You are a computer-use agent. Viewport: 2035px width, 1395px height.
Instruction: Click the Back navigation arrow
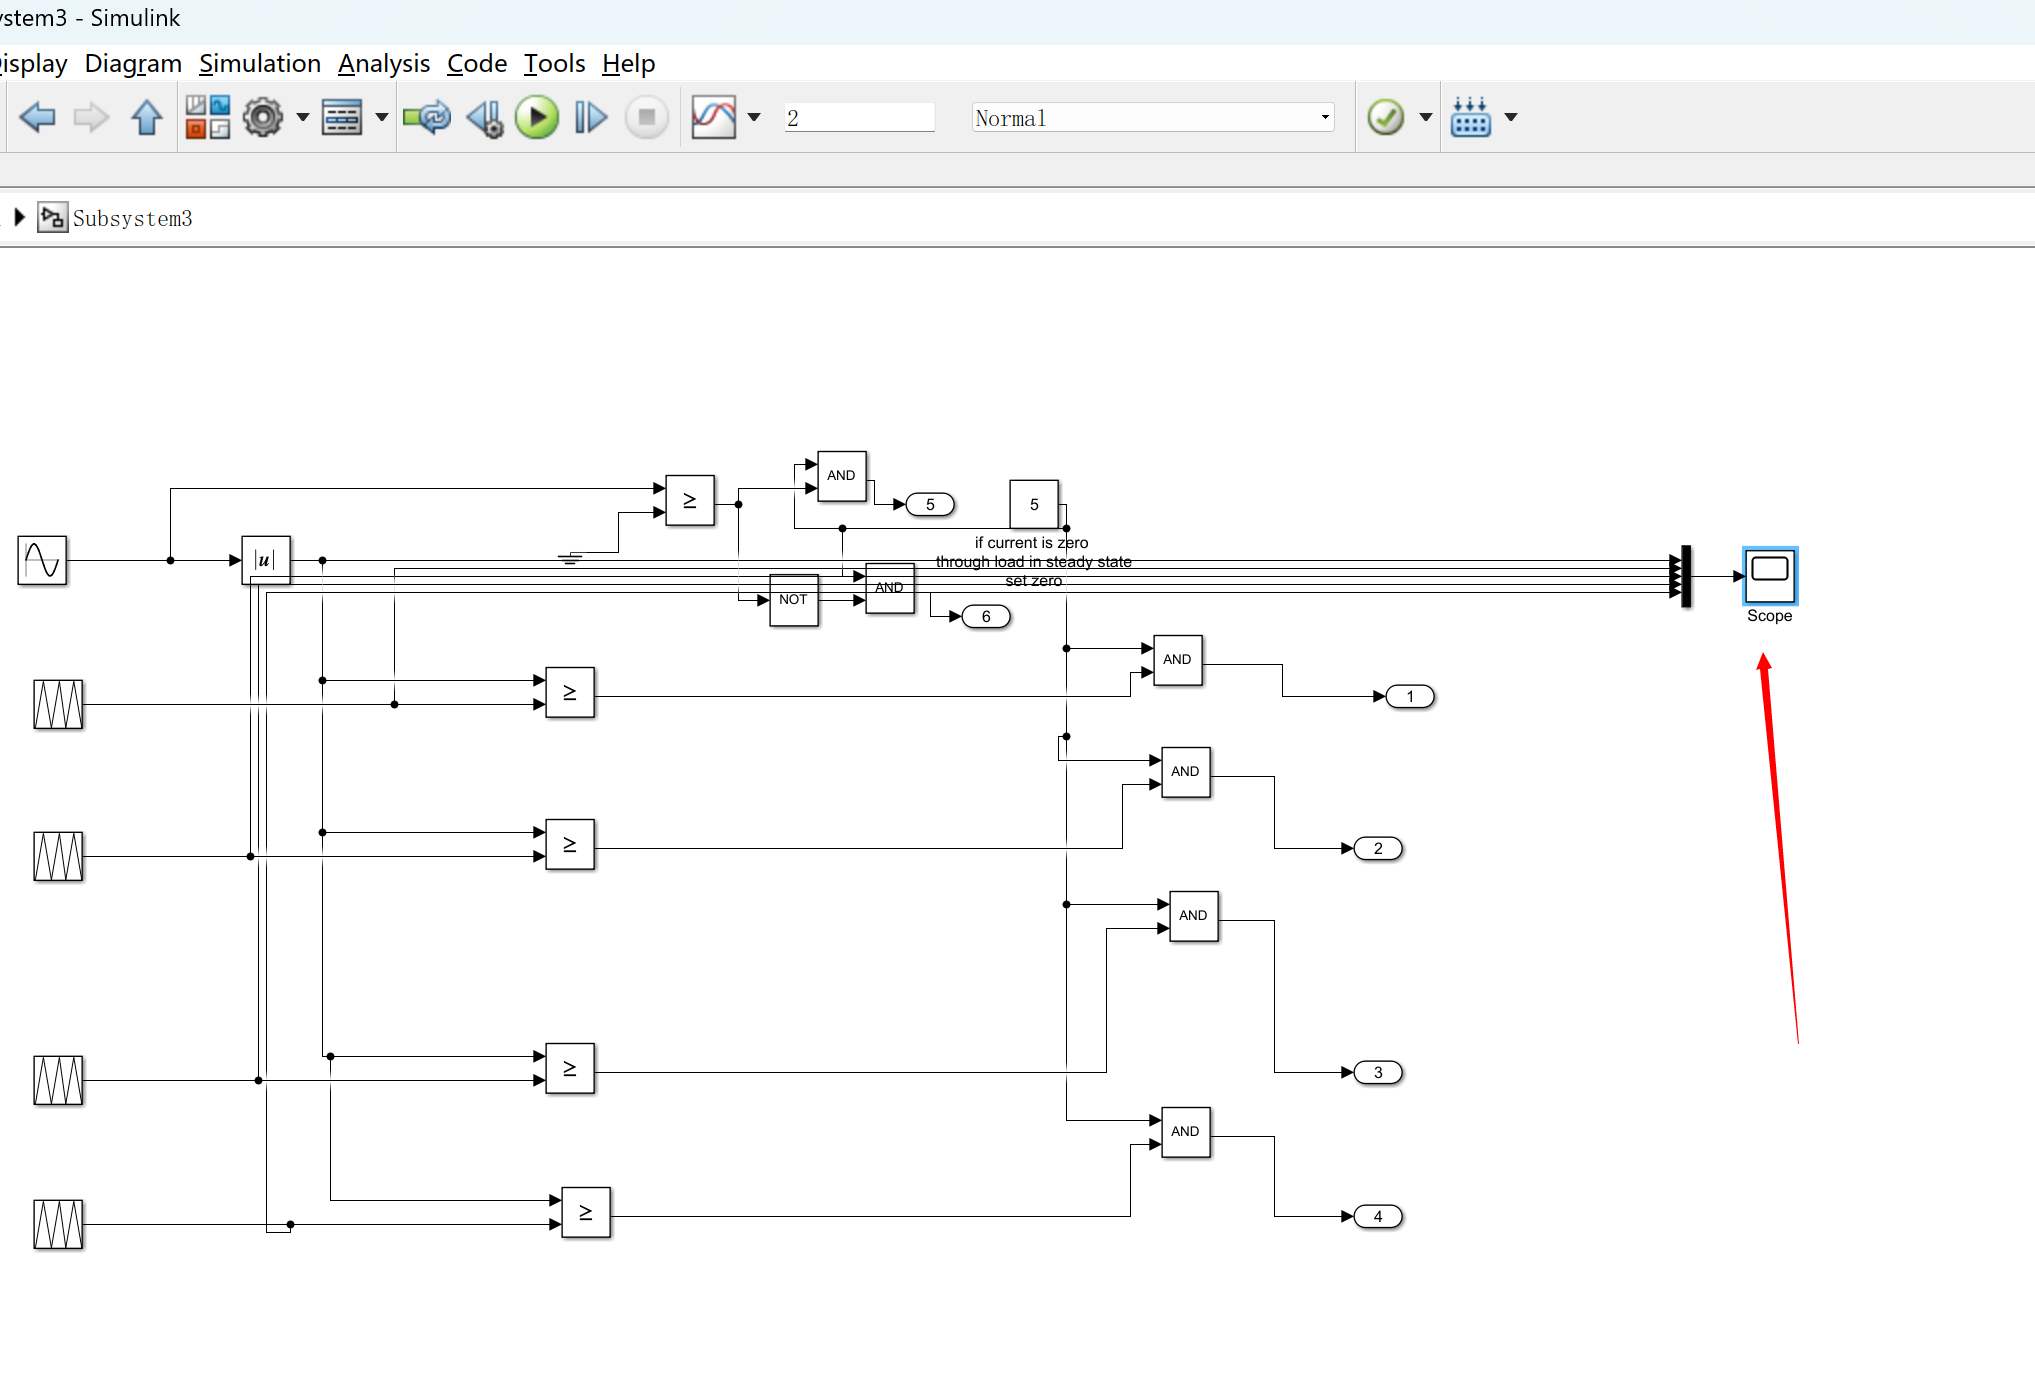[38, 118]
